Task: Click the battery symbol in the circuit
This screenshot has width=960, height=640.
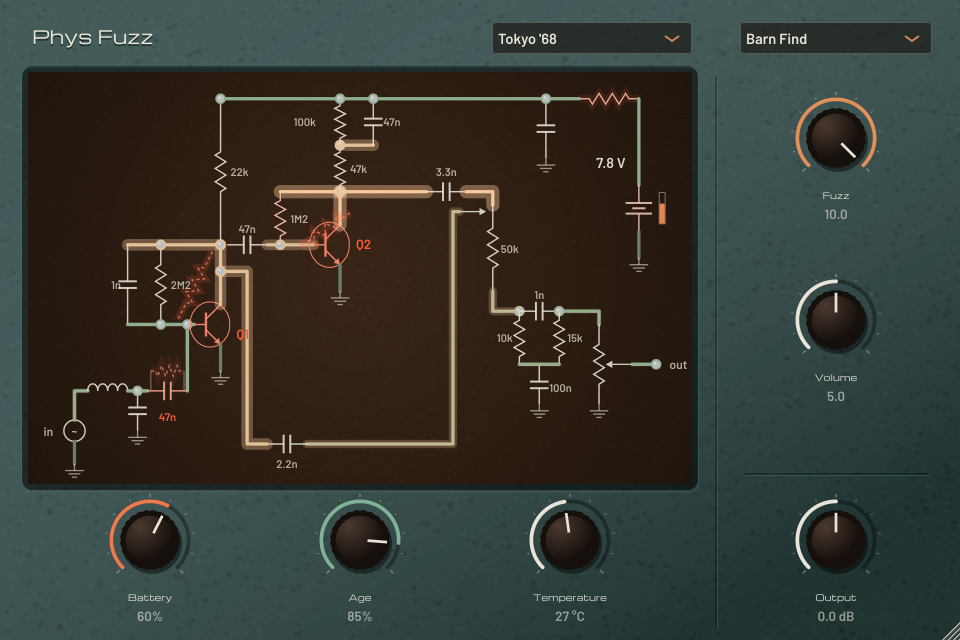Action: [x=639, y=208]
